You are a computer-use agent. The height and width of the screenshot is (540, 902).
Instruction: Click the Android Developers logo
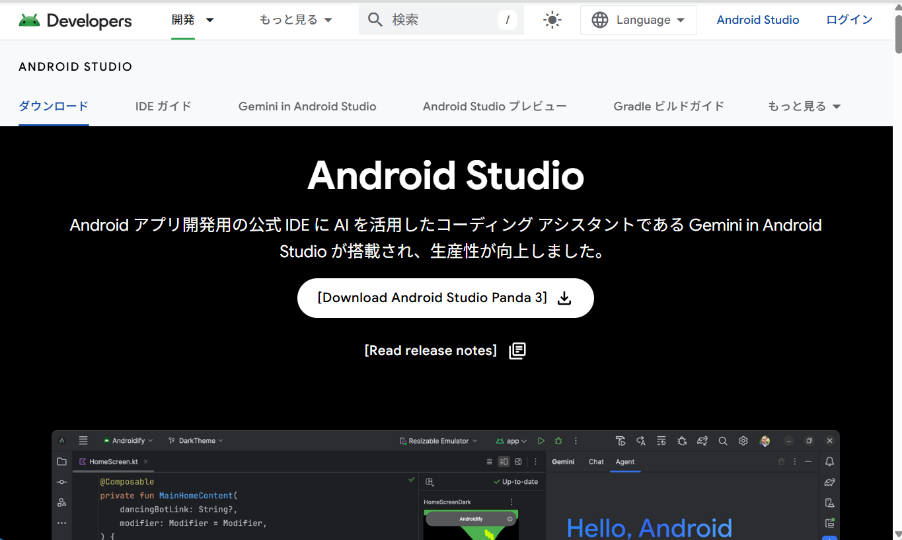75,20
